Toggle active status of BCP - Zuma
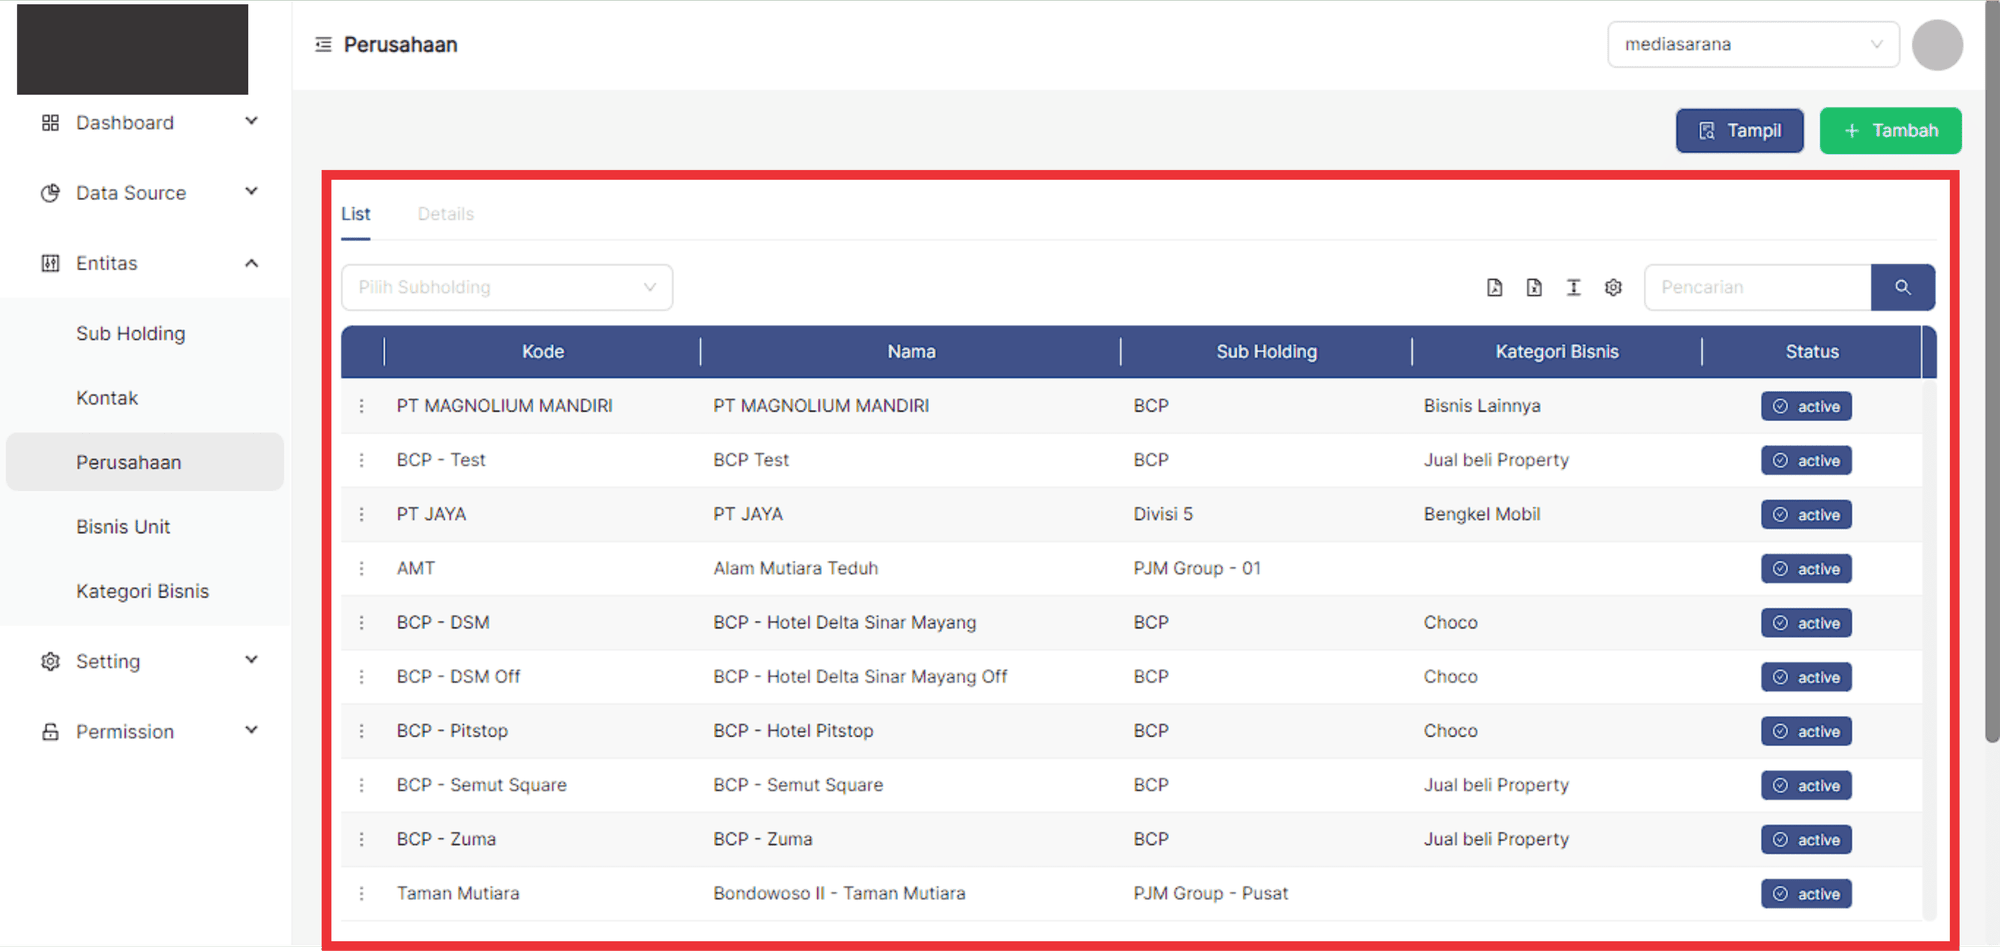The width and height of the screenshot is (2000, 951). point(1806,840)
